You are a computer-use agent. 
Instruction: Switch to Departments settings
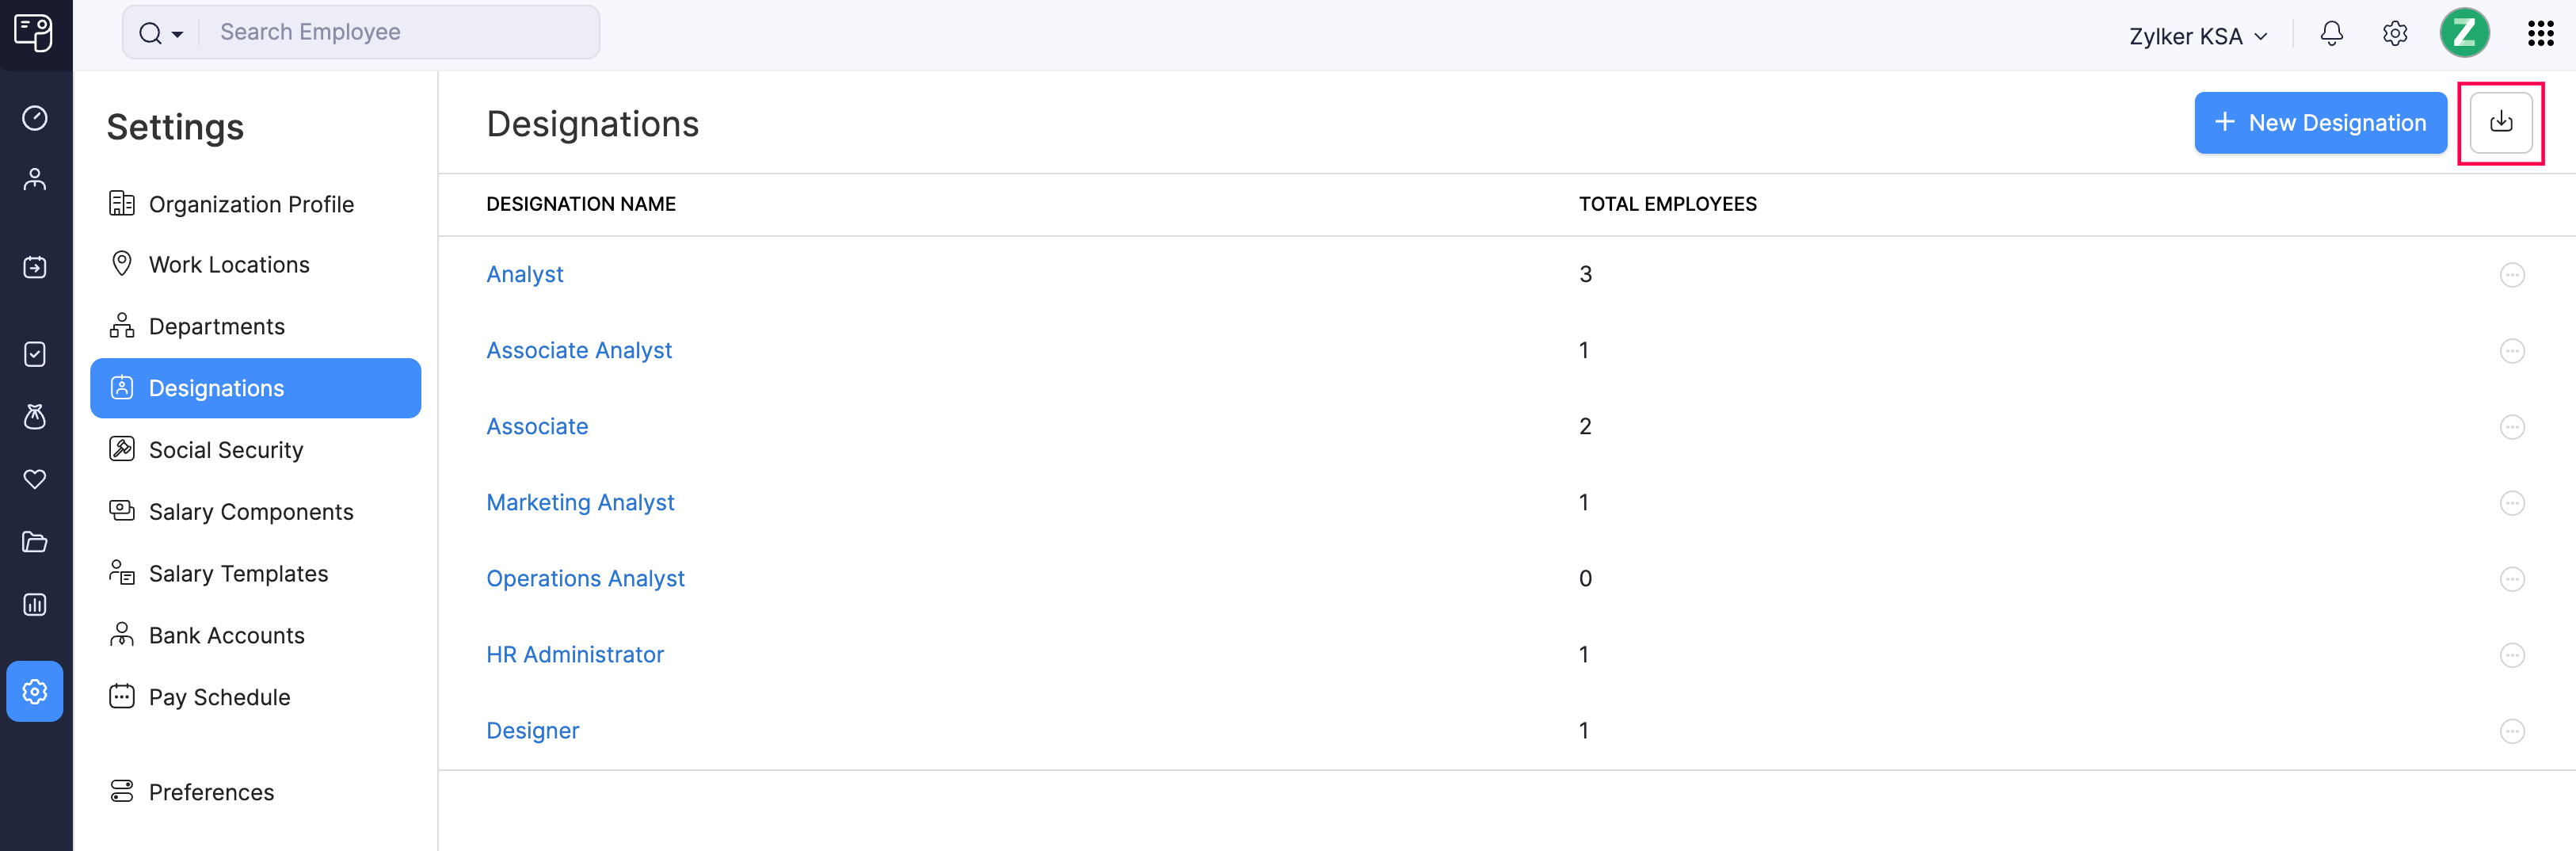coord(216,326)
